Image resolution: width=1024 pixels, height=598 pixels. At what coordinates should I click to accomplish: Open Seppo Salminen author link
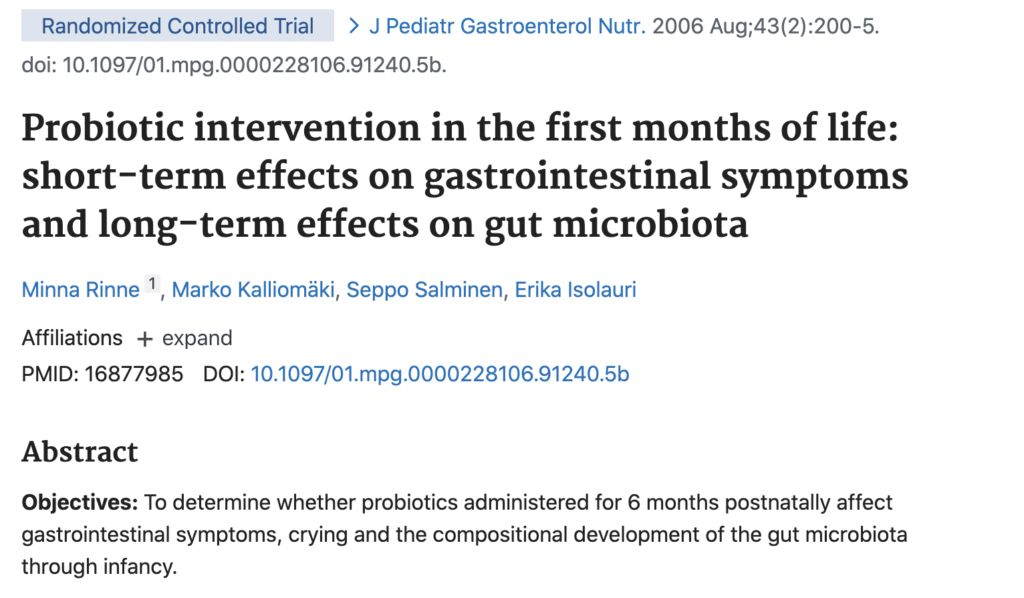(x=424, y=291)
